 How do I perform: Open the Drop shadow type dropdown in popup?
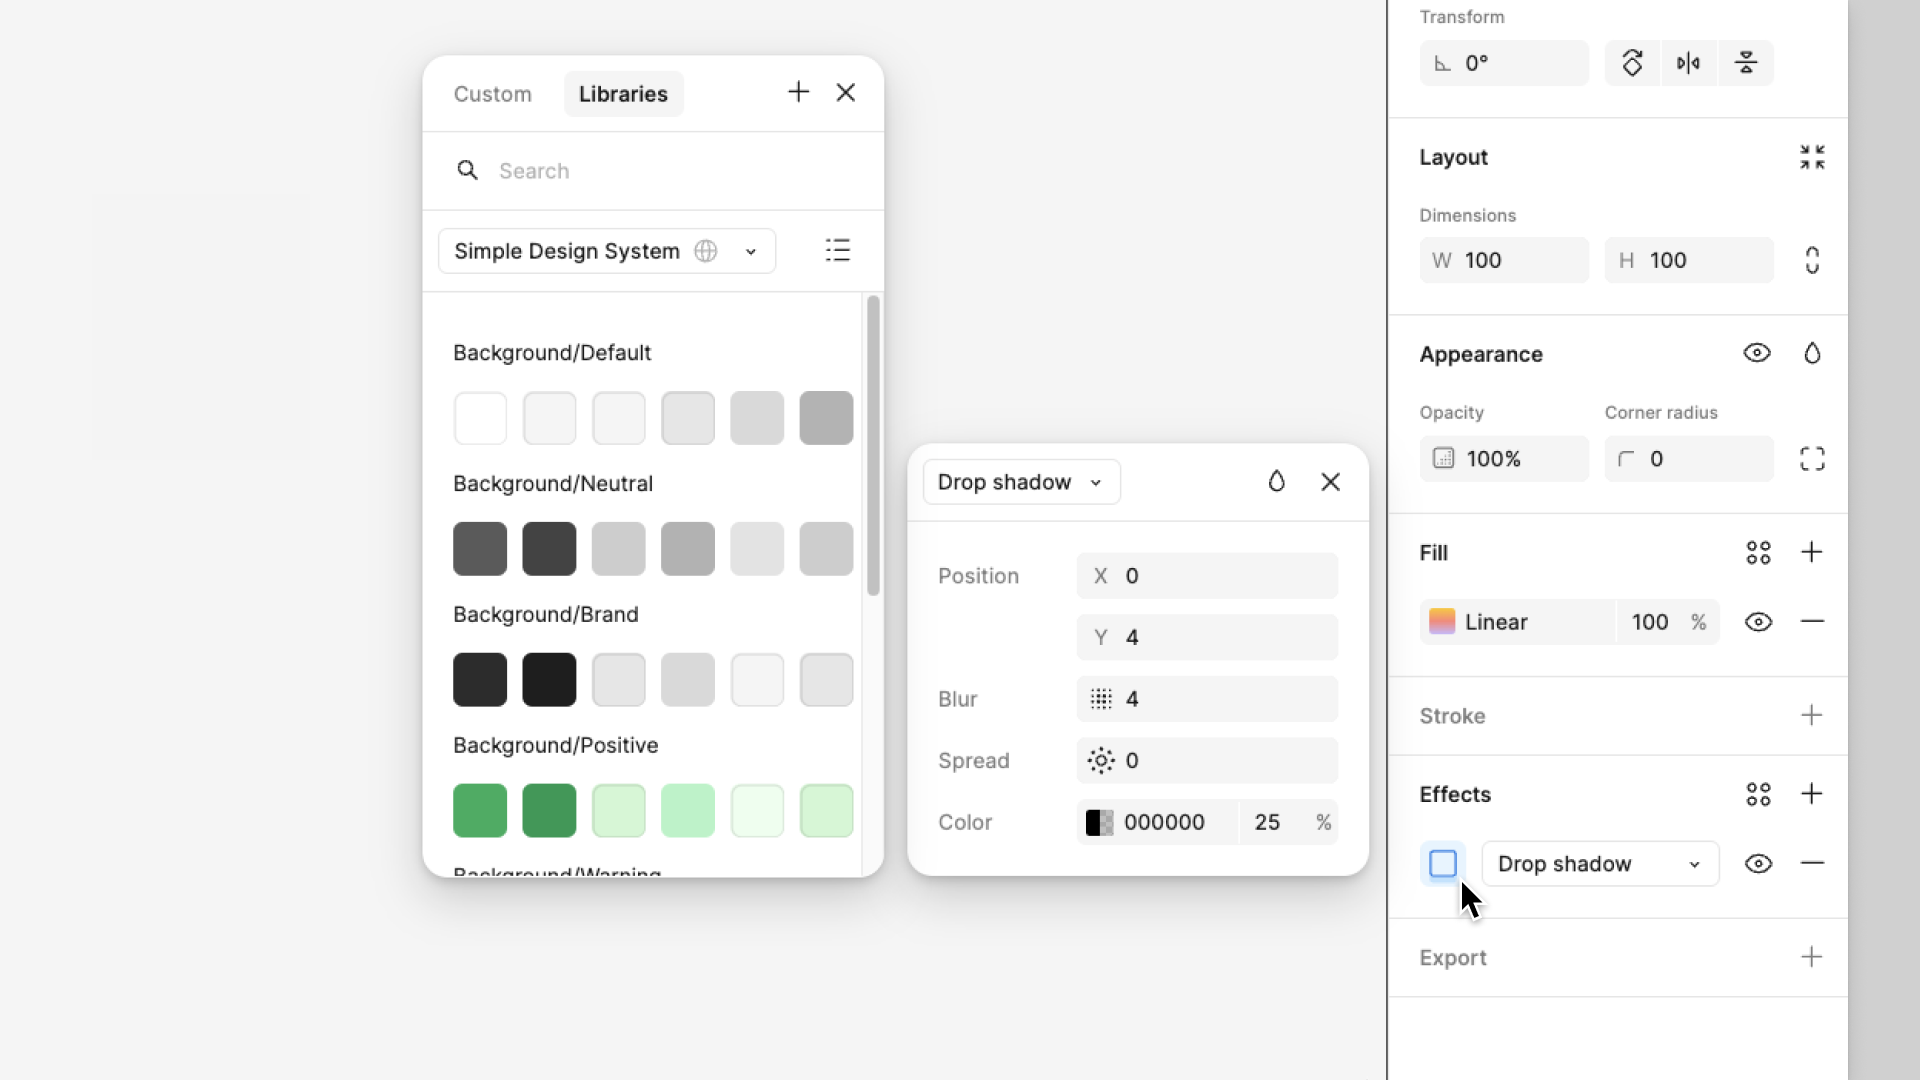(1021, 483)
